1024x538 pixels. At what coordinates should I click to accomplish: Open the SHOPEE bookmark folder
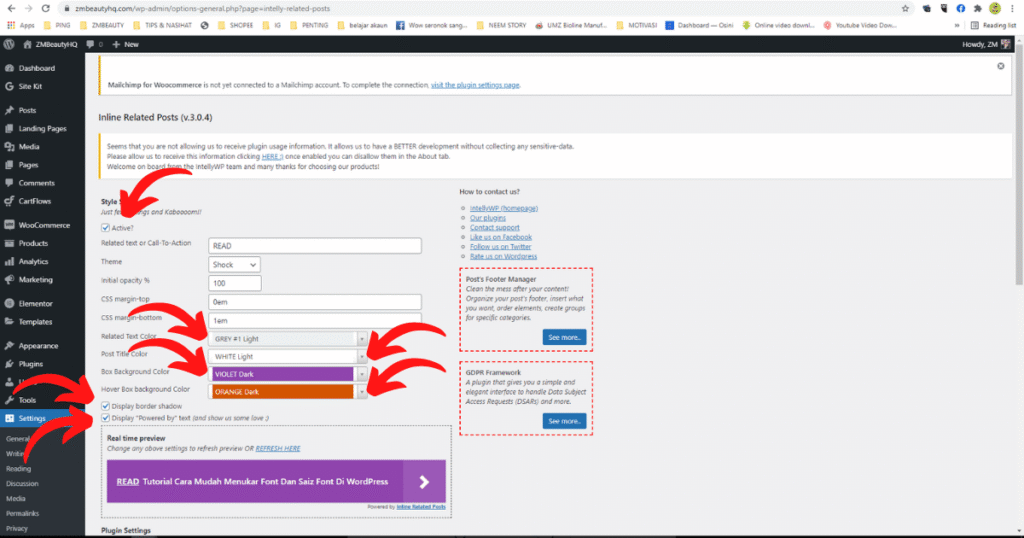coord(235,25)
